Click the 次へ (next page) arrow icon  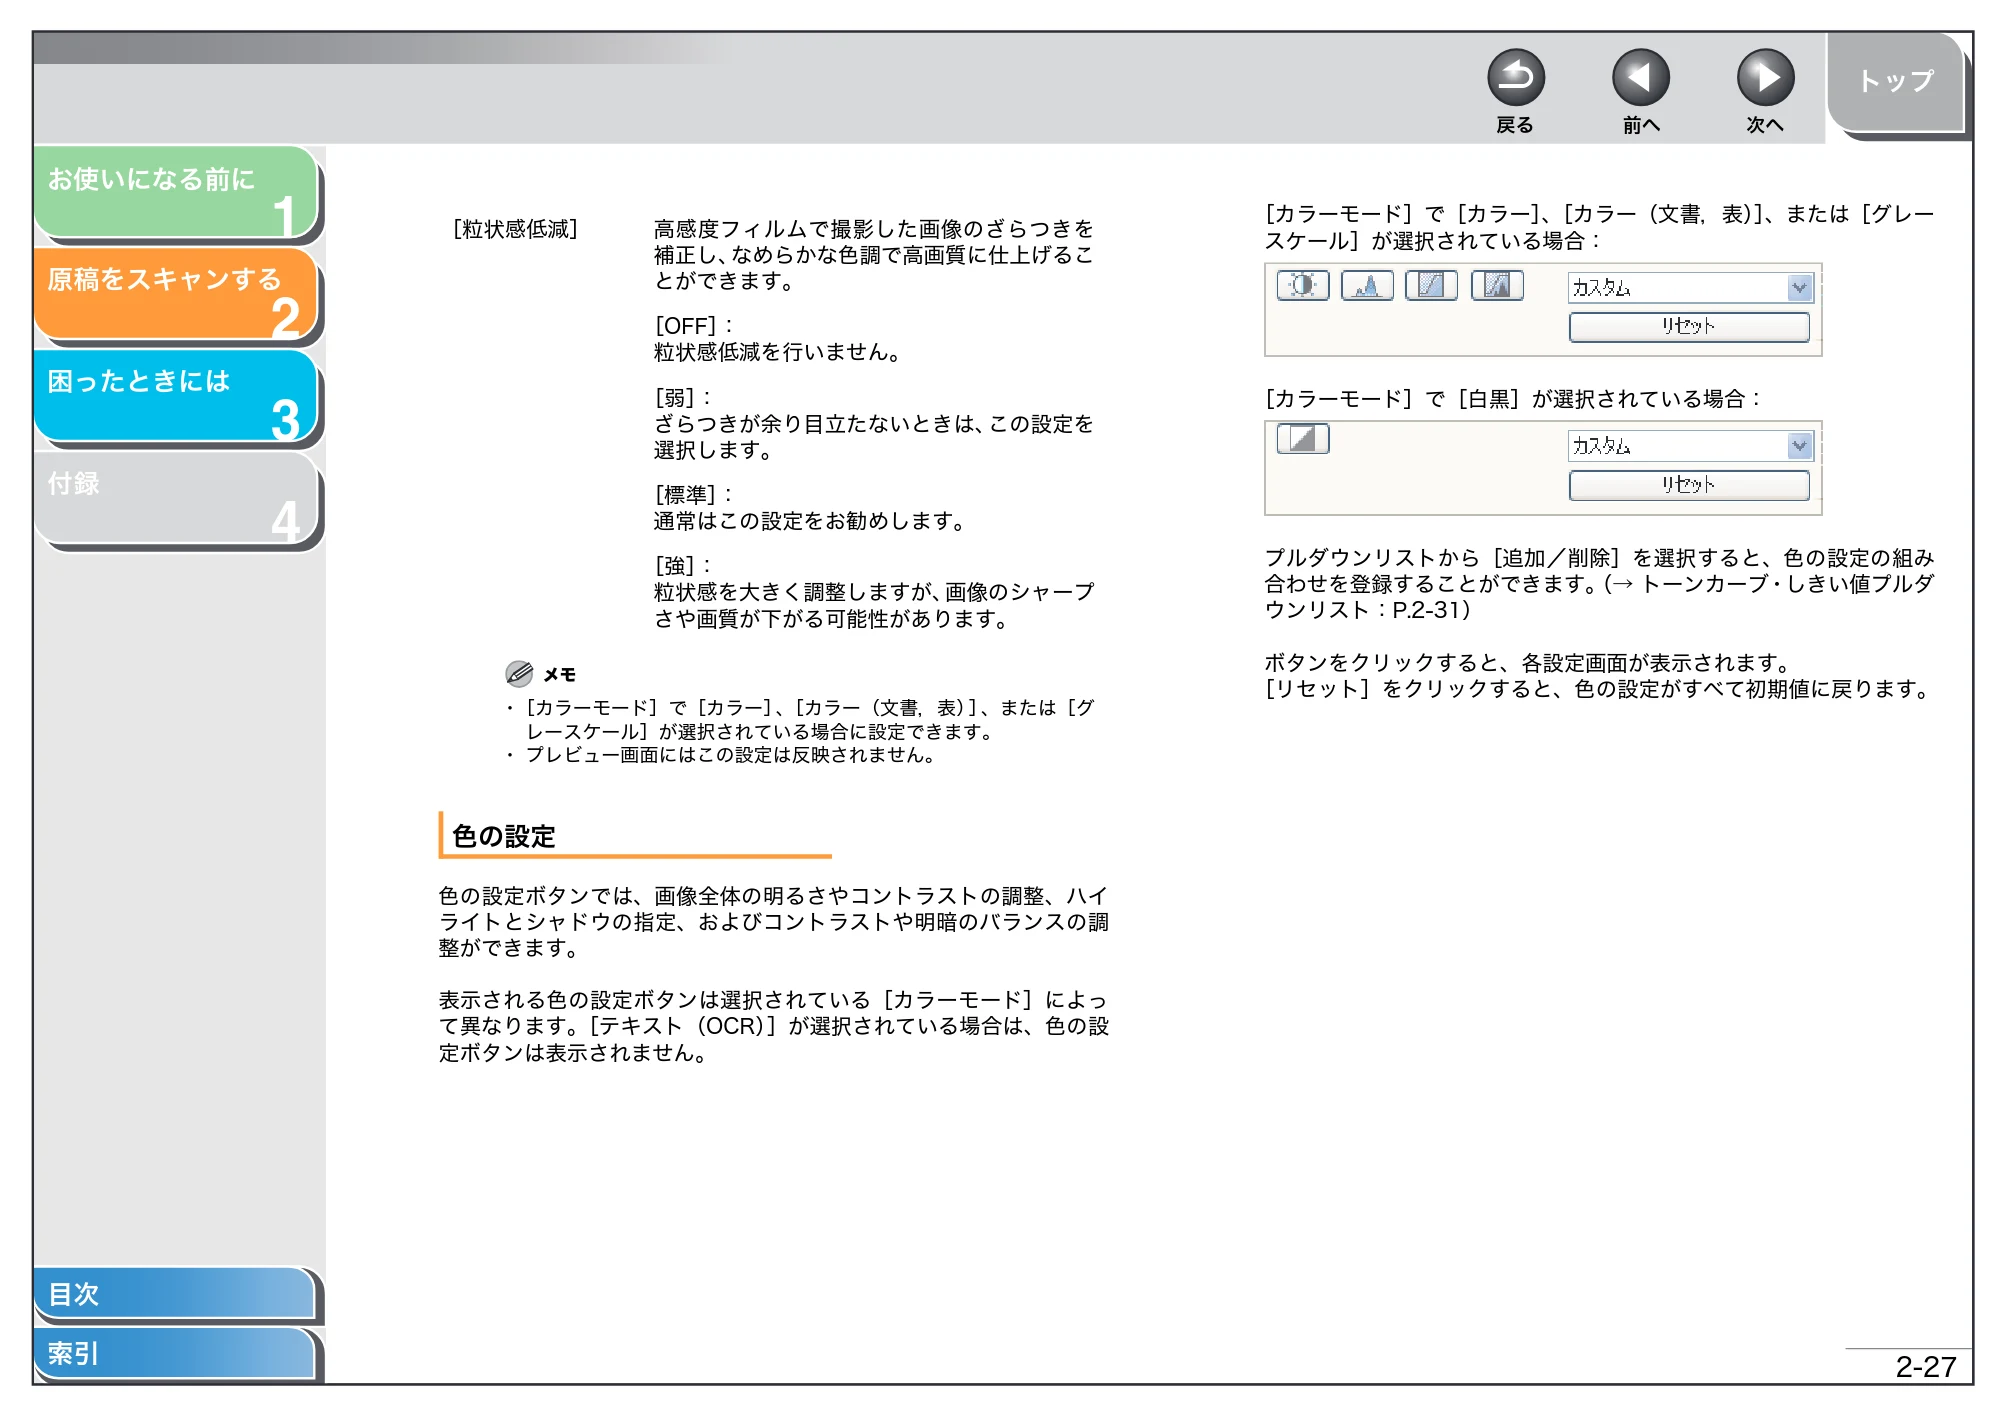(1765, 77)
